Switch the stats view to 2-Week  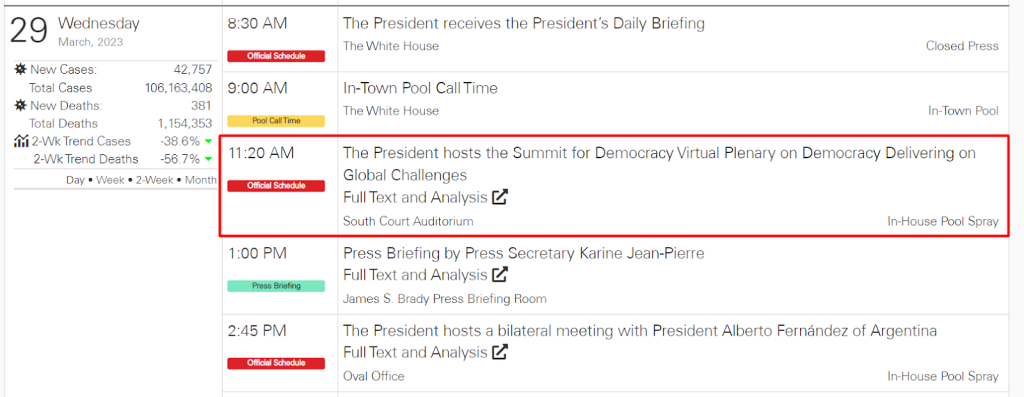155,180
